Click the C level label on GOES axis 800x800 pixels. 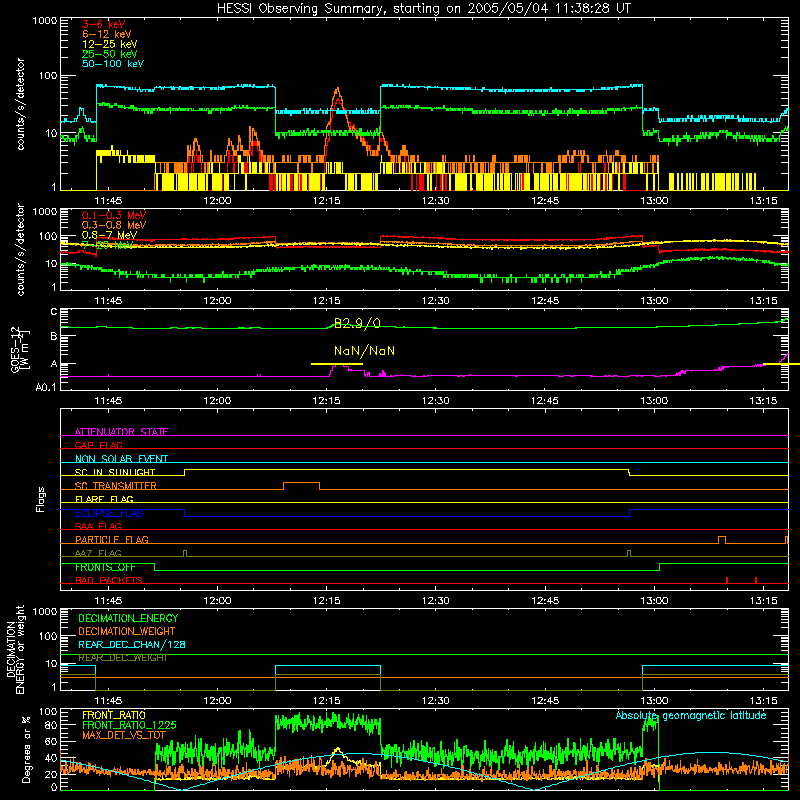click(54, 312)
